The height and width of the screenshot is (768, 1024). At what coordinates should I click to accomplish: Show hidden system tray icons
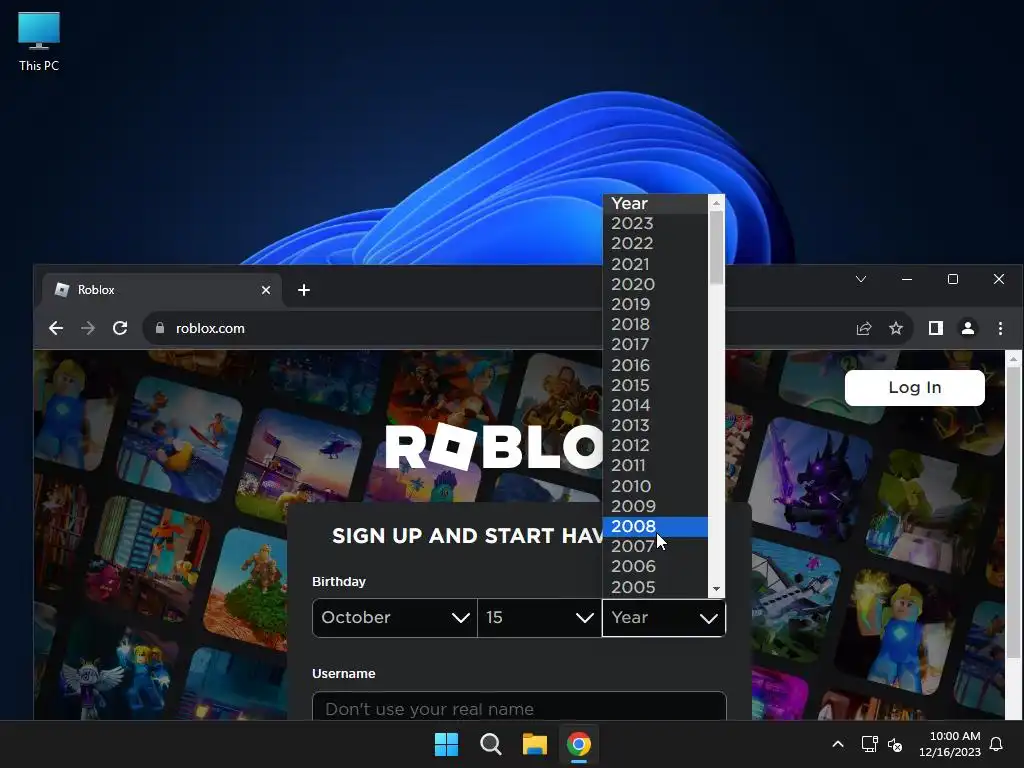point(838,744)
